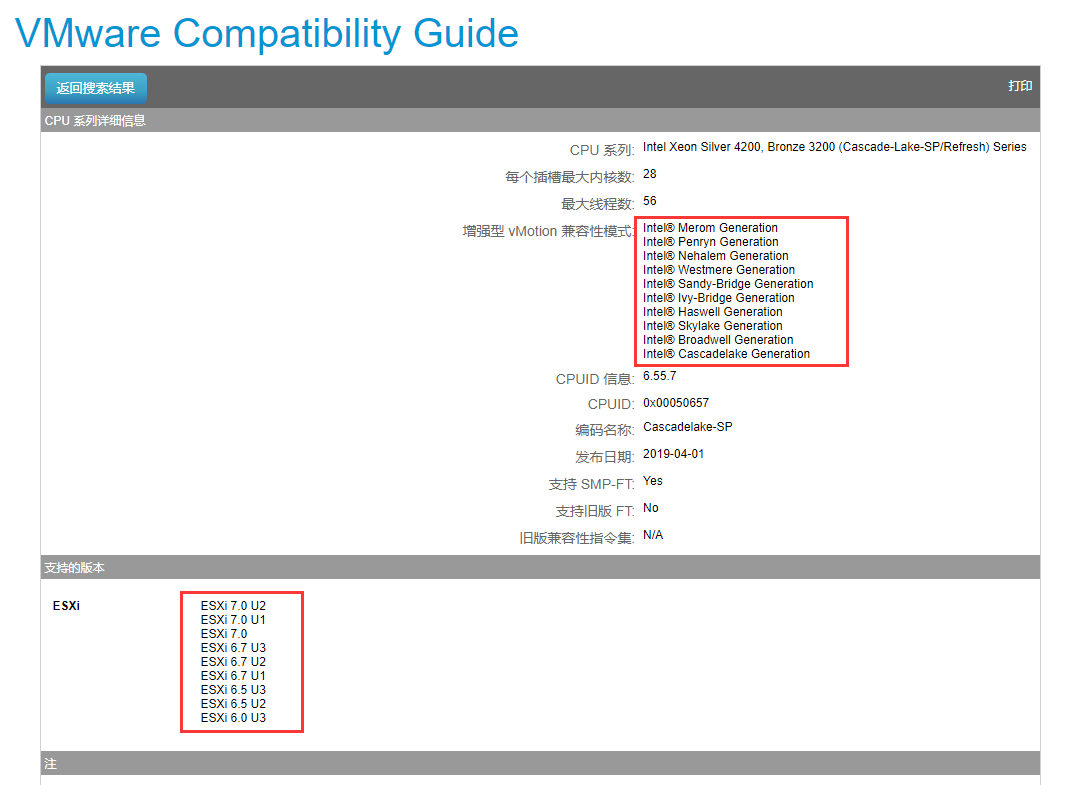Click the 每个插槽最大内核数 label
Screen dimensions: 1068x785
pyautogui.click(x=569, y=177)
